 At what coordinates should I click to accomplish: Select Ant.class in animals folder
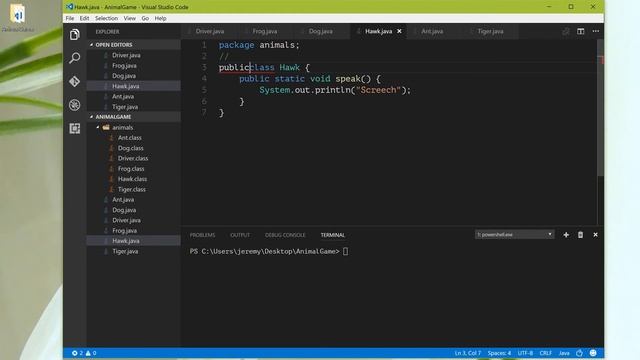click(133, 138)
